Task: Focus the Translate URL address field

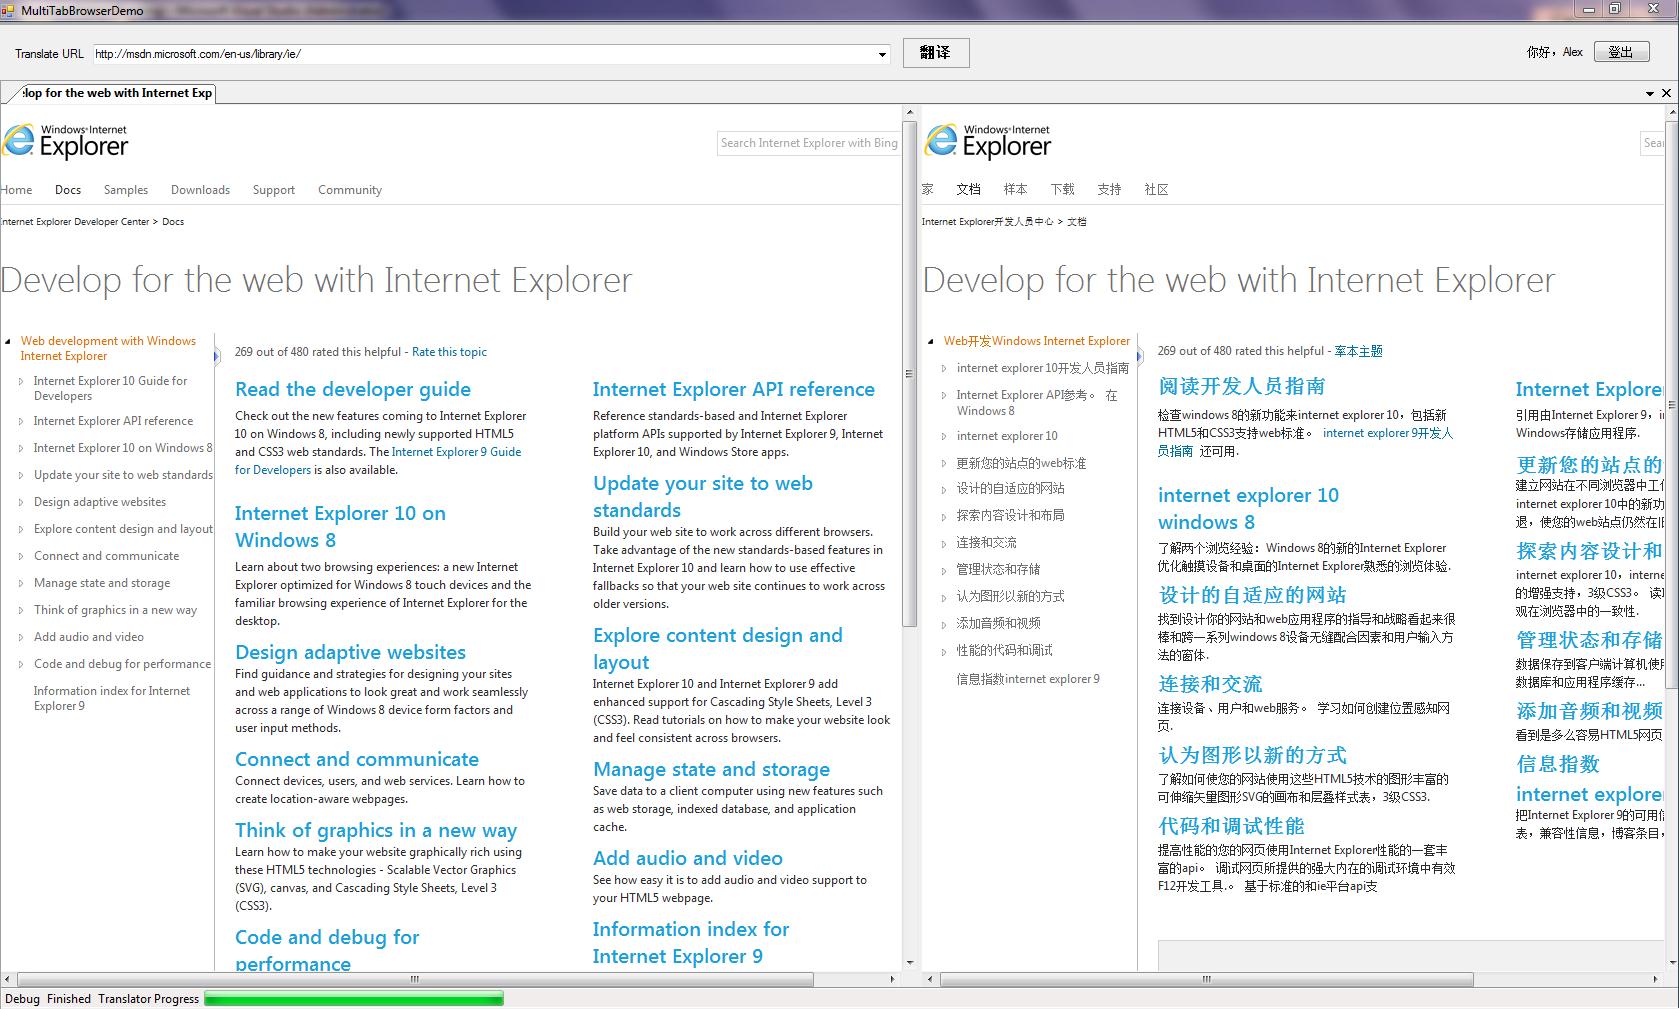Action: click(485, 54)
